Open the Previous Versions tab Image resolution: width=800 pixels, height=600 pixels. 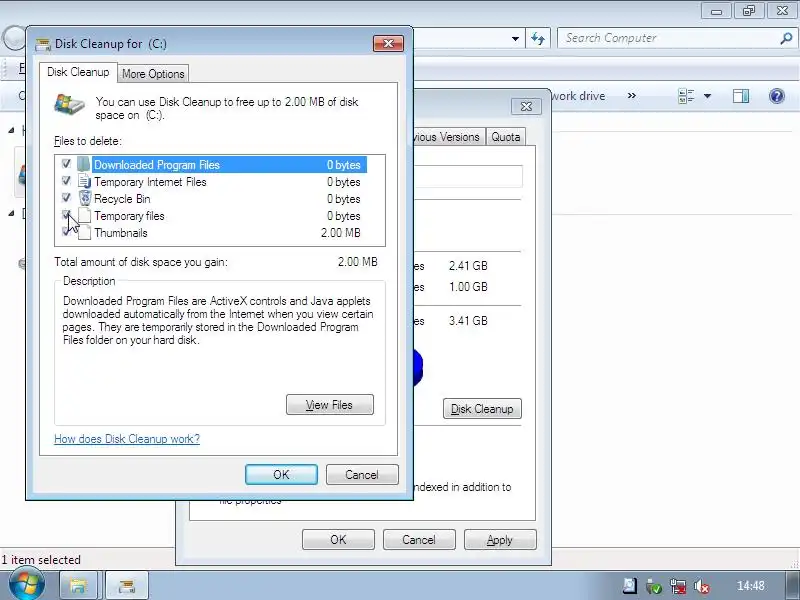[x=448, y=137]
